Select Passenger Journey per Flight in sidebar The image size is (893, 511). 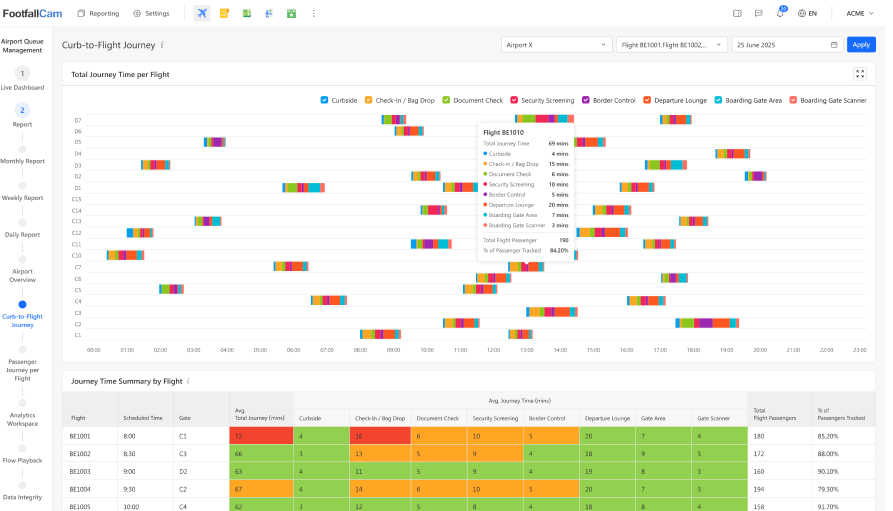pos(22,372)
